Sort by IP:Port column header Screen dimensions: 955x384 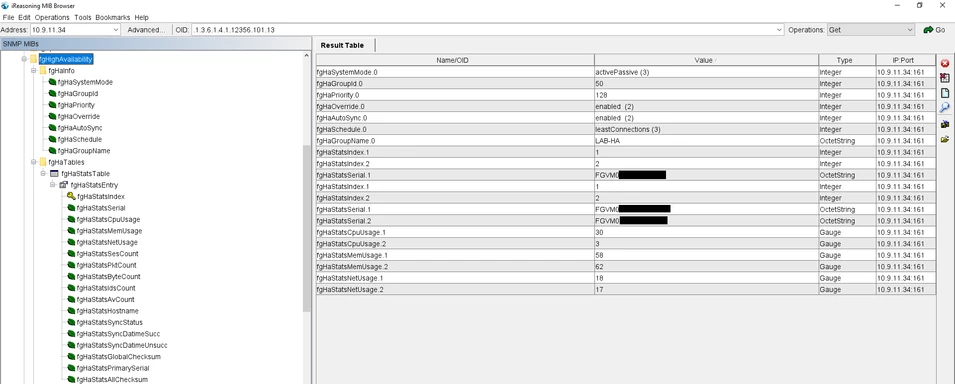pos(905,60)
